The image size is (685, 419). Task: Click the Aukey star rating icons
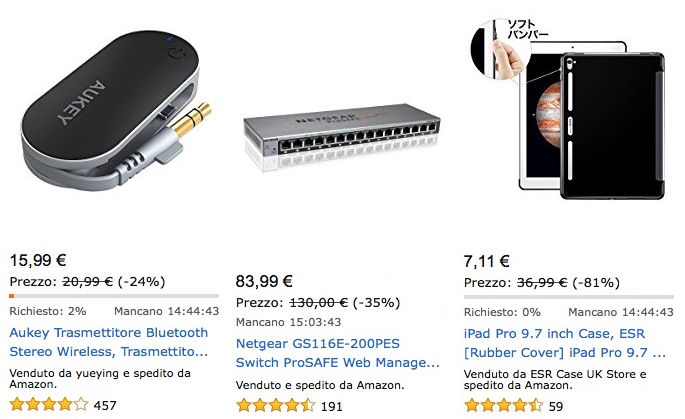coord(49,405)
